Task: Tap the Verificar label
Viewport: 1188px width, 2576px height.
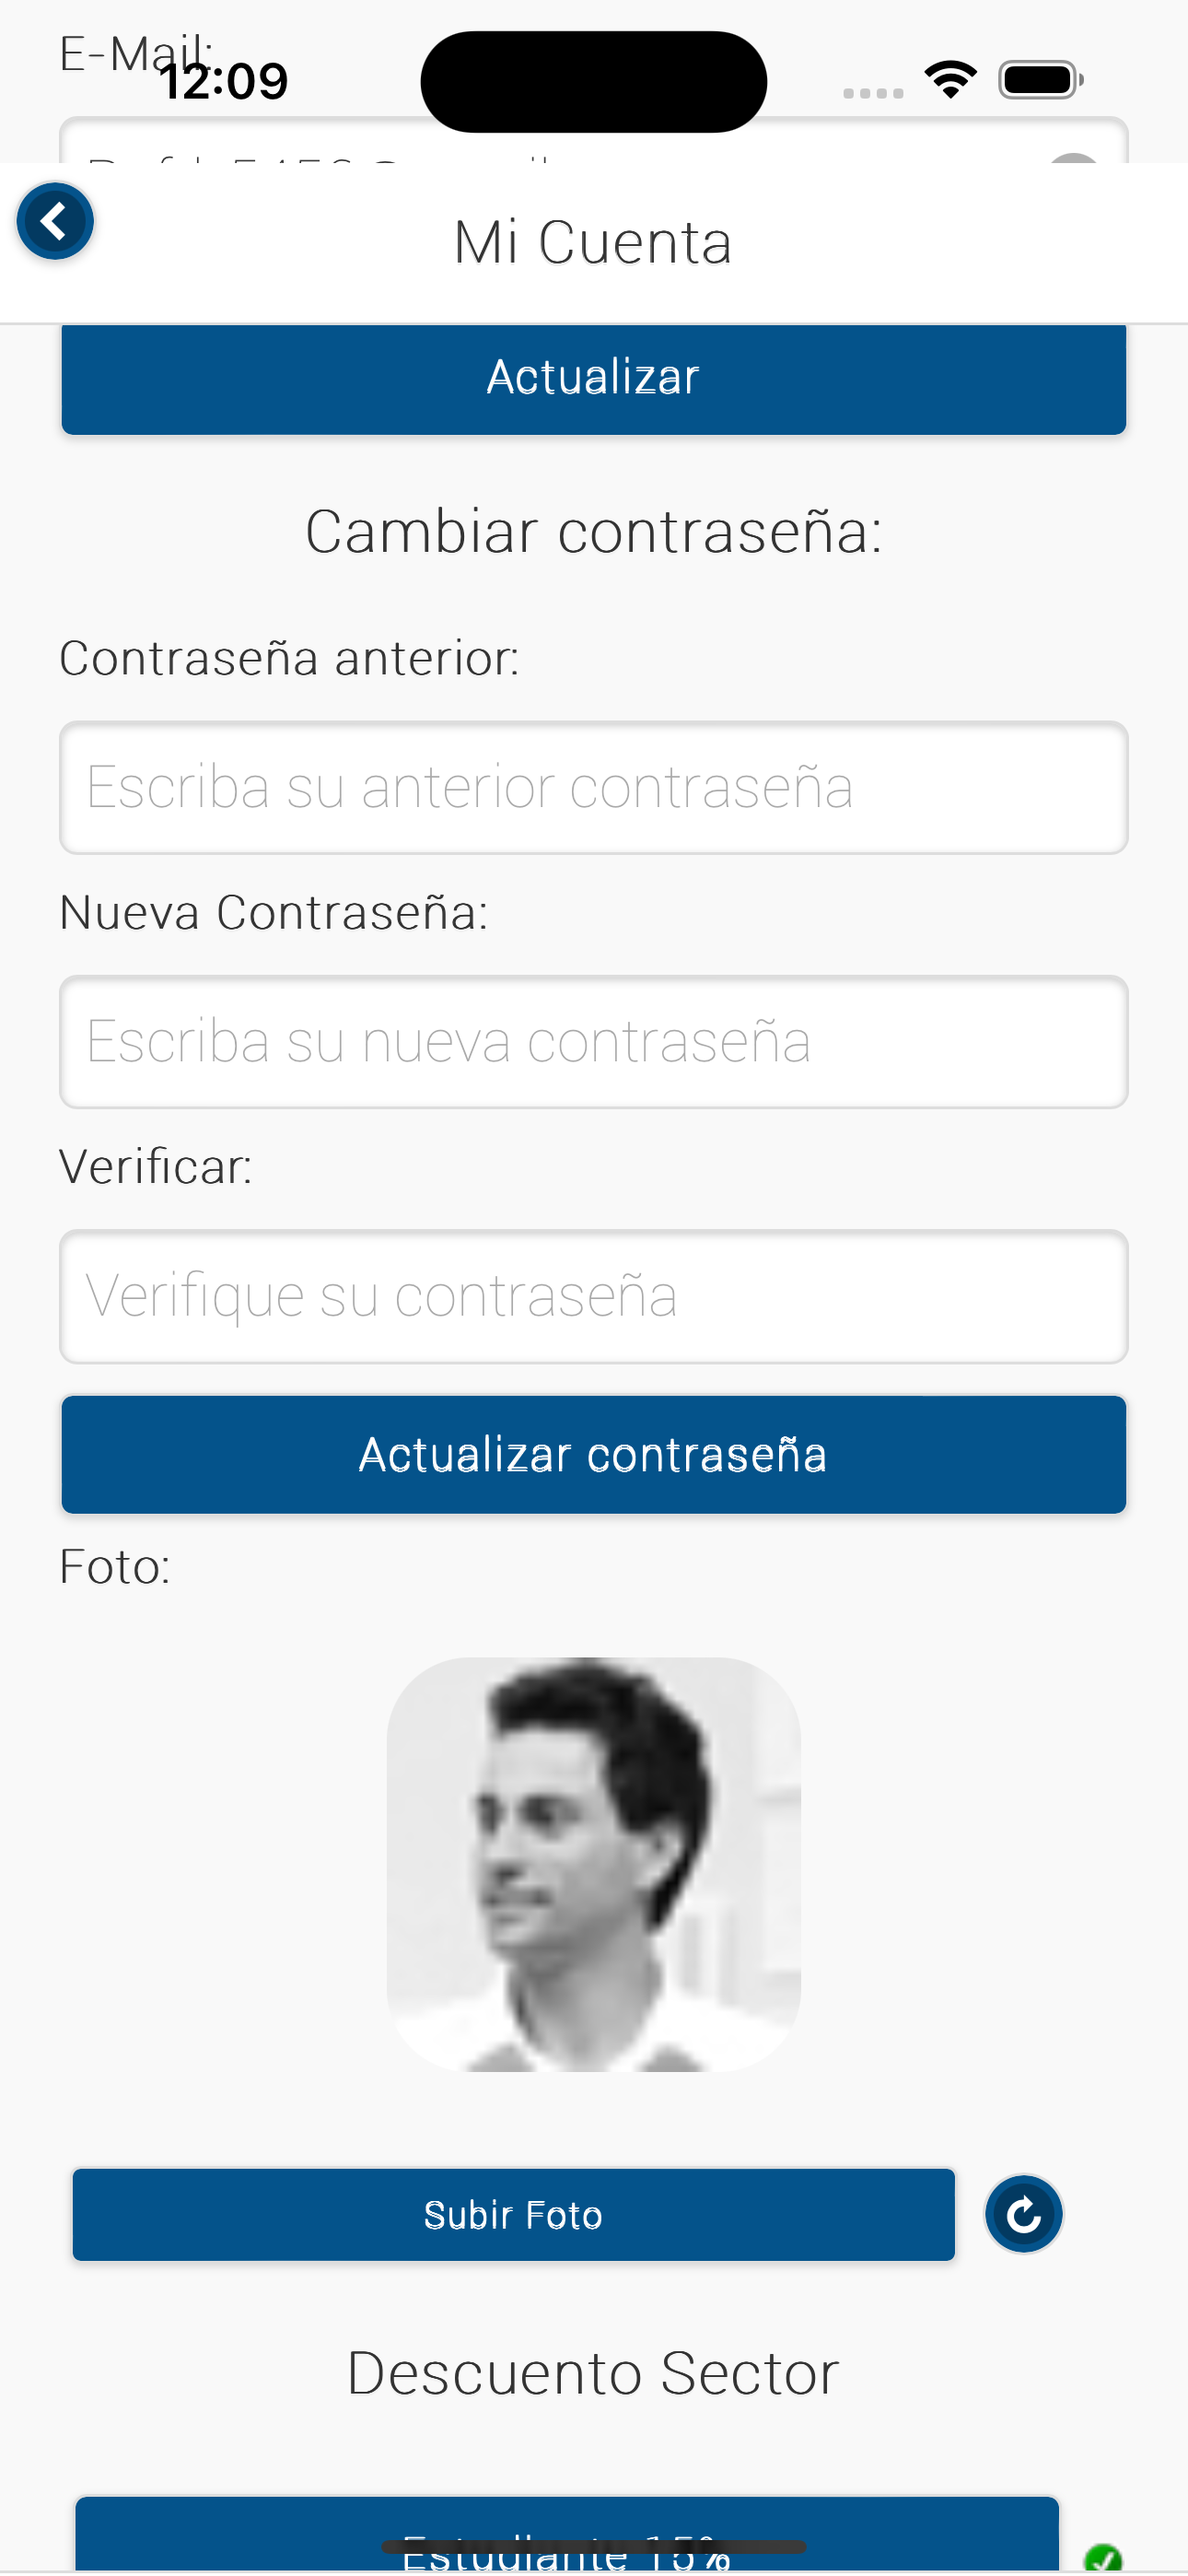Action: pyautogui.click(x=156, y=1166)
